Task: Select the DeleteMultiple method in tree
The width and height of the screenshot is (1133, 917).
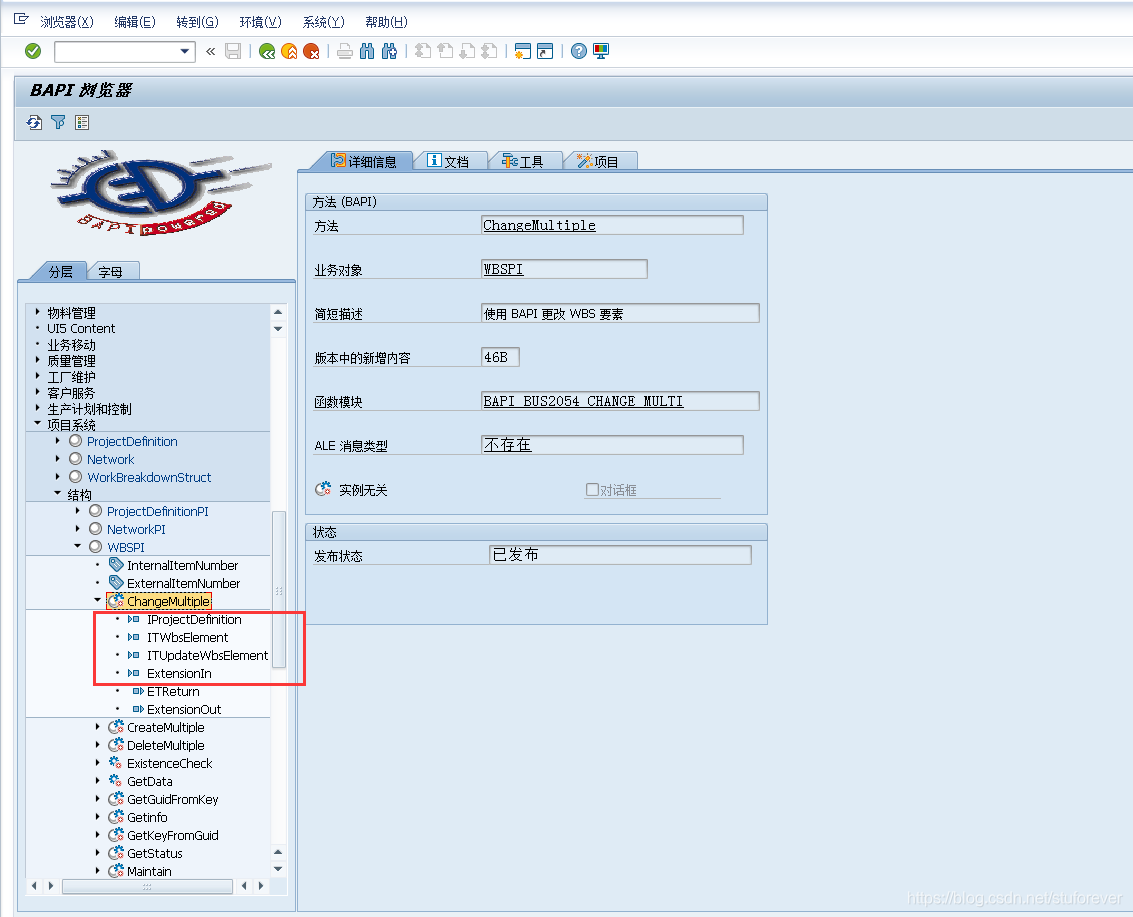Action: click(x=165, y=745)
